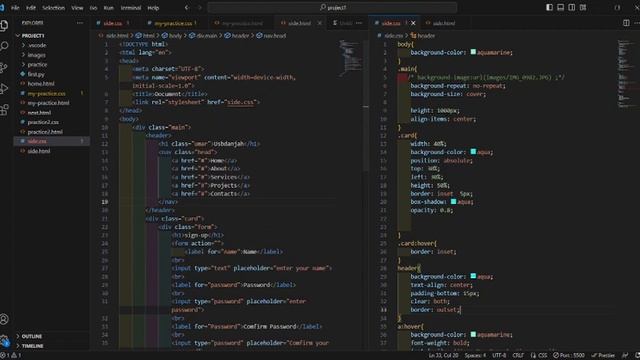Open the body breadcrumb dropdown
Image resolution: width=640 pixels, height=360 pixels.
[x=172, y=36]
